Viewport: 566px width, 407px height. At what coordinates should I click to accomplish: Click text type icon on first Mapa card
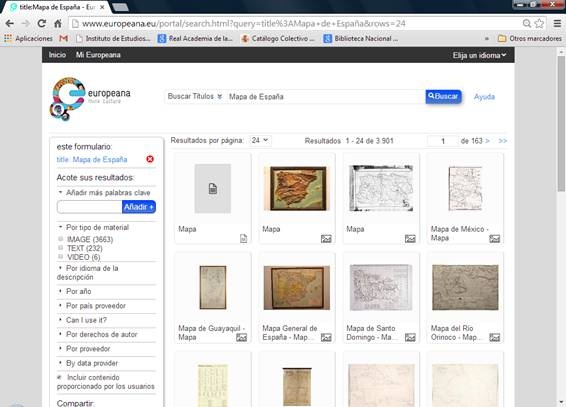coord(244,238)
